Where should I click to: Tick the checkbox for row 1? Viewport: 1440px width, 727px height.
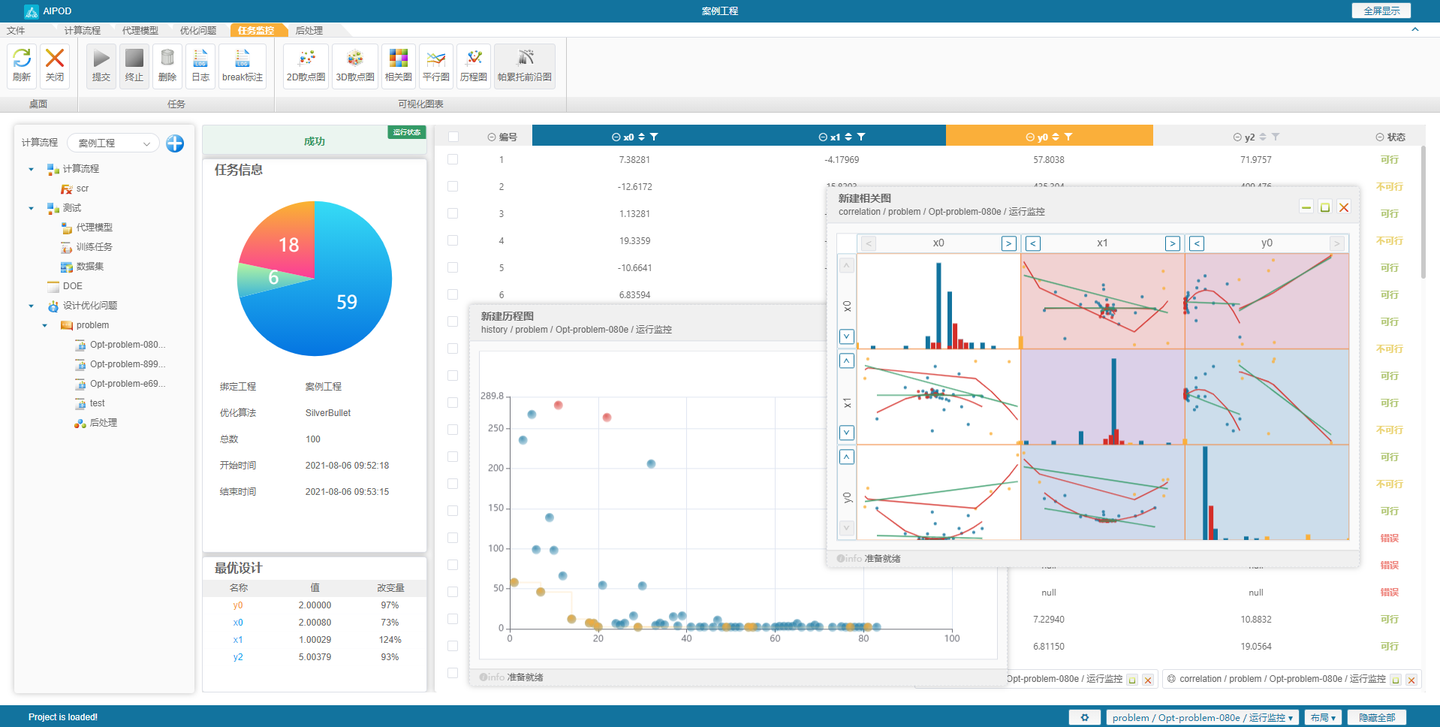pyautogui.click(x=453, y=159)
